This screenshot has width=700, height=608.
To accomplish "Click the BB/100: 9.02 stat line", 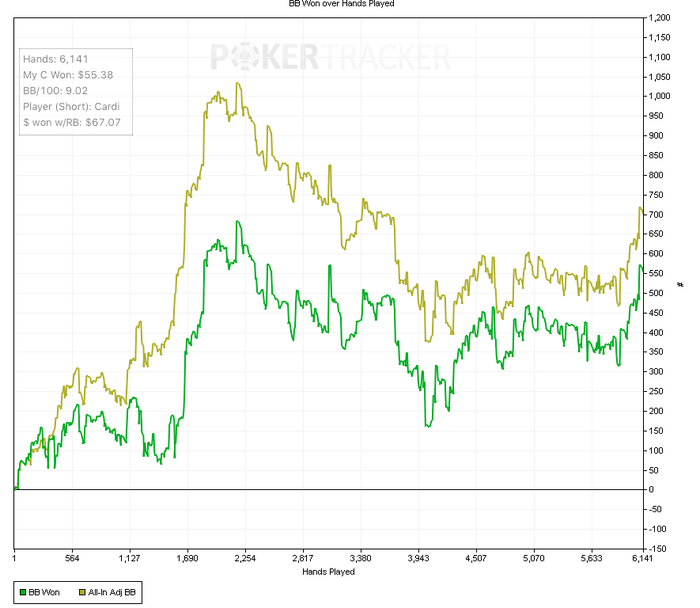I will tap(55, 91).
